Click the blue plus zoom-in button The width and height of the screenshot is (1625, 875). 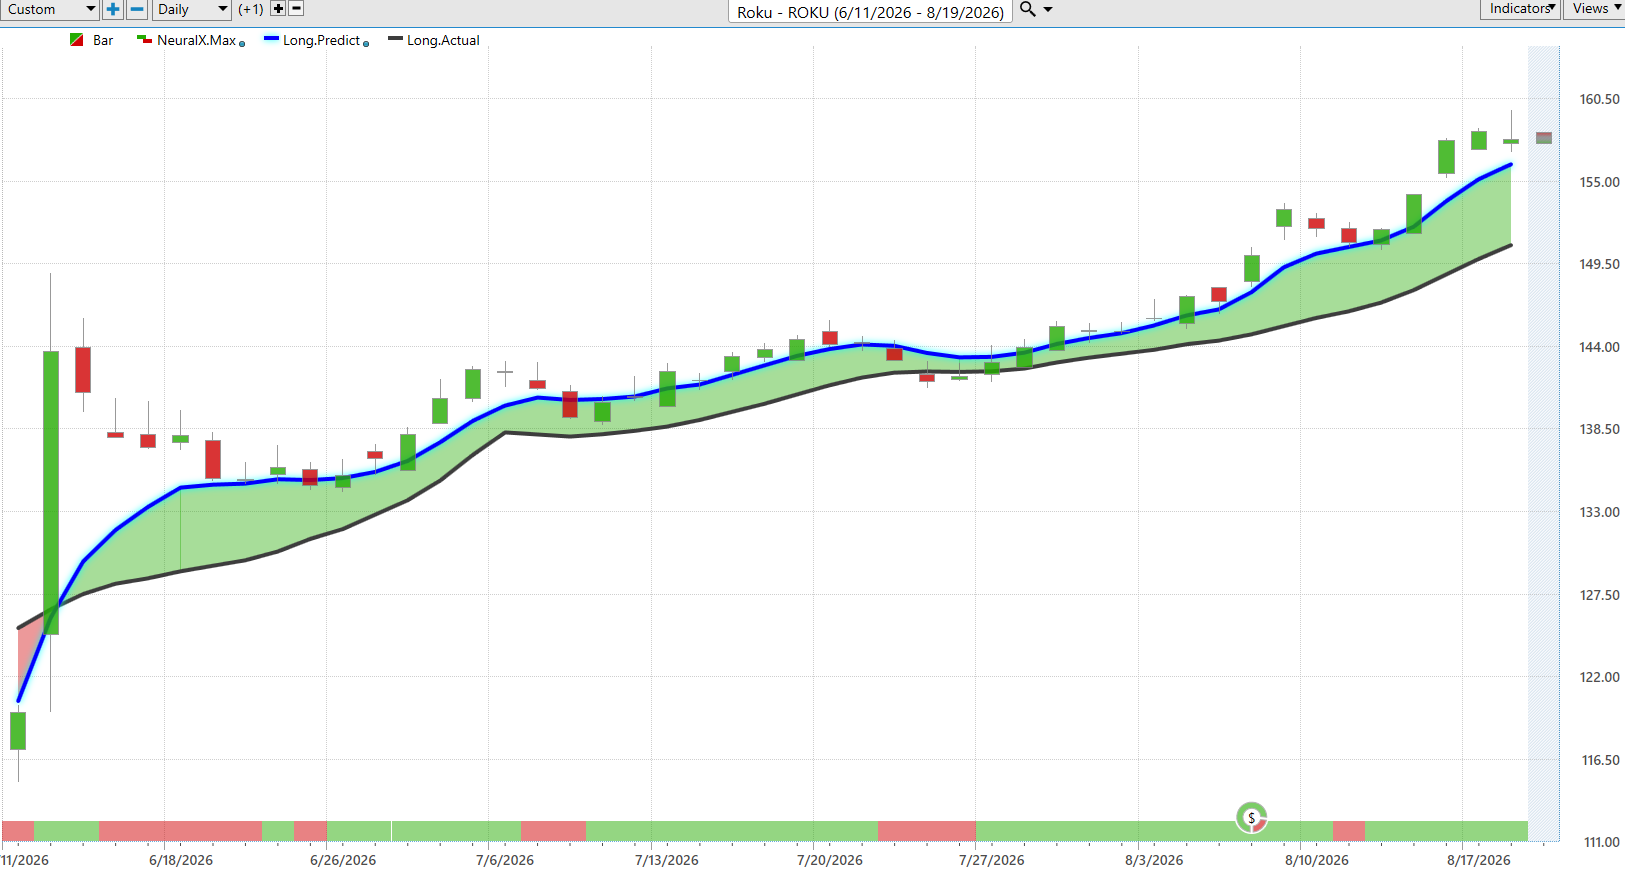pyautogui.click(x=113, y=9)
